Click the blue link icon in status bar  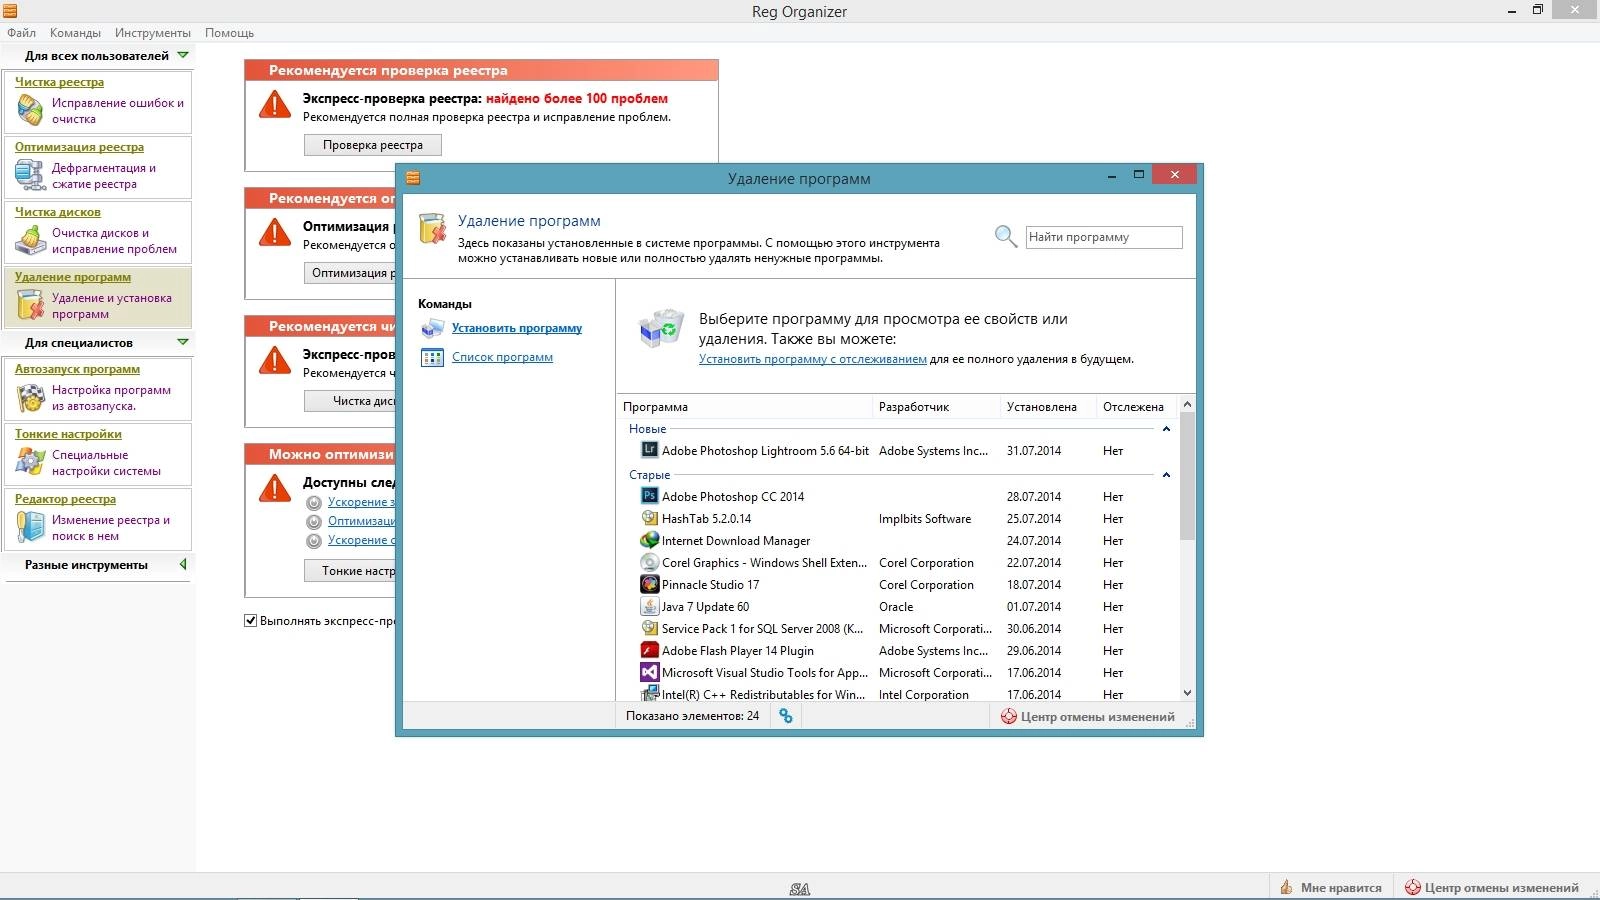point(786,716)
